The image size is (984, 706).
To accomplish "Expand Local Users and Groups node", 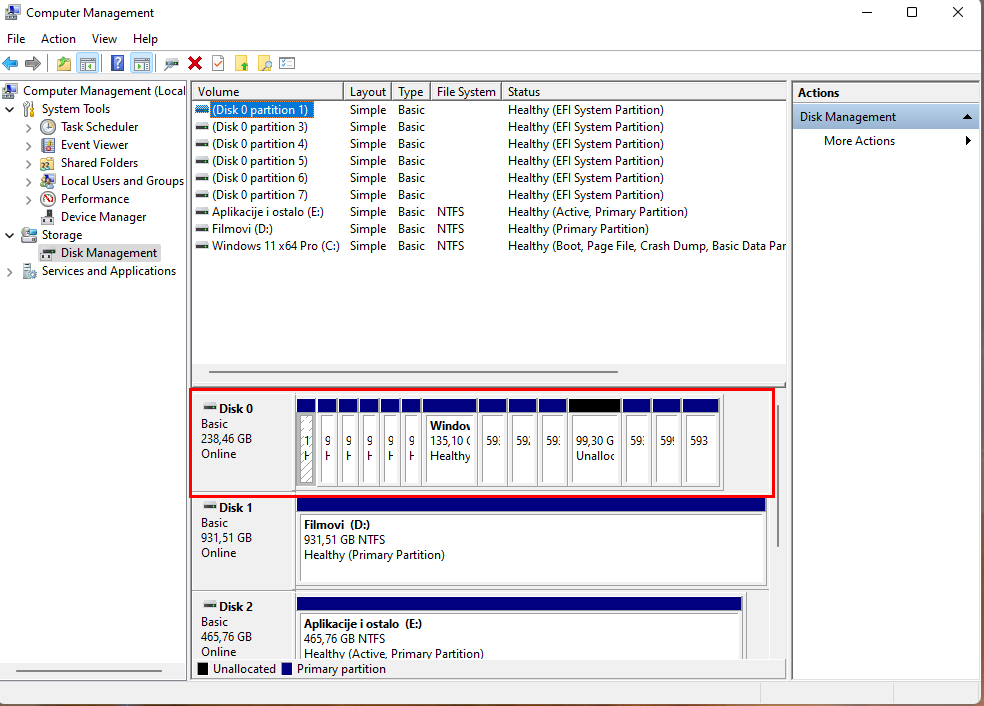I will point(28,182).
